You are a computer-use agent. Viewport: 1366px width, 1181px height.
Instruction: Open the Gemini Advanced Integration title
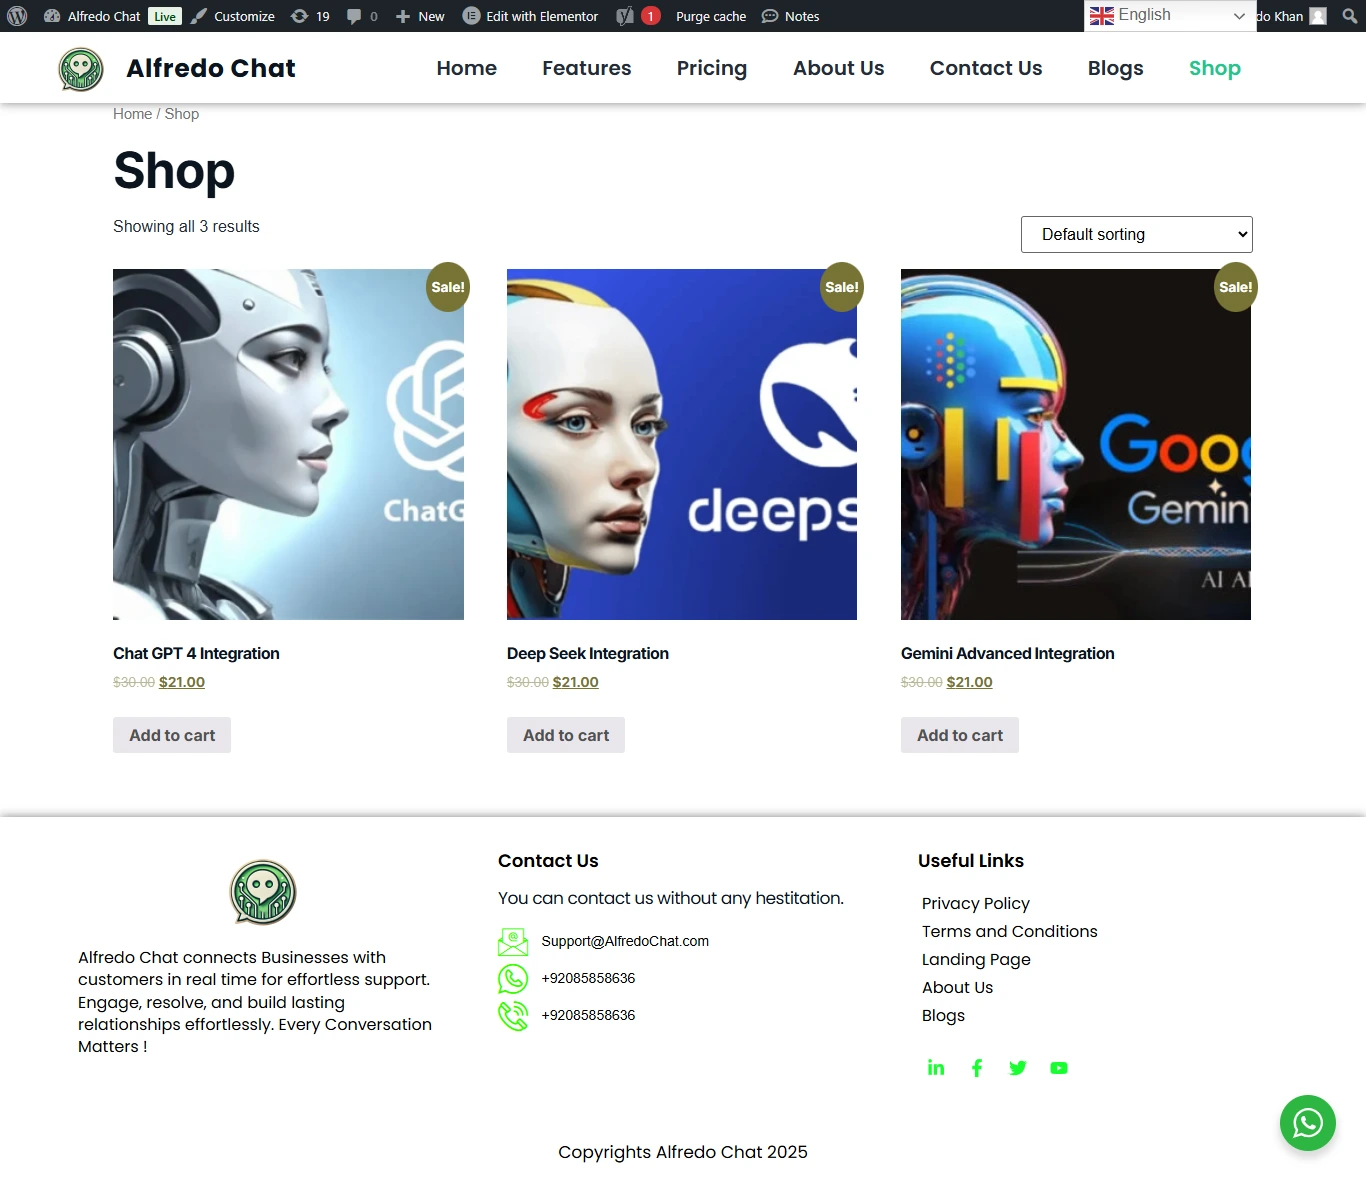1008,653
